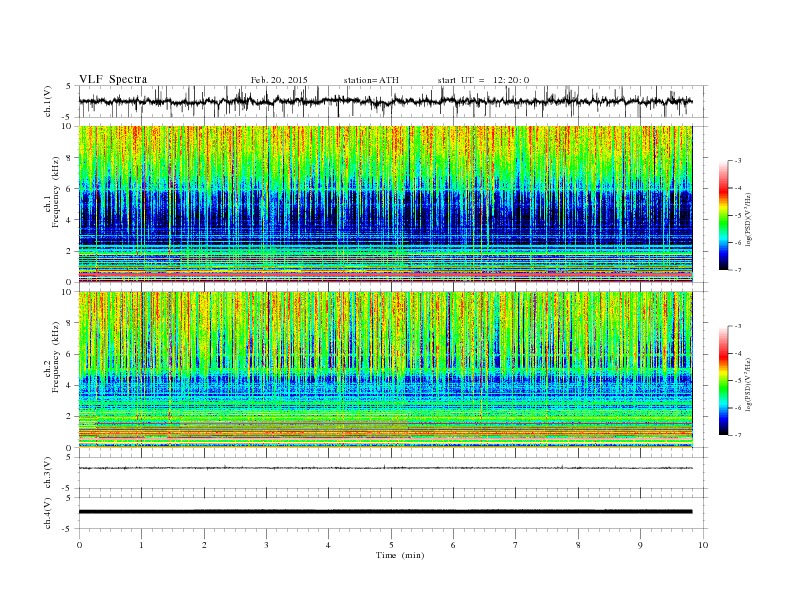The image size is (792, 612).
Task: Click the 'ch.1(V)' waveform axis label
Action: point(47,101)
